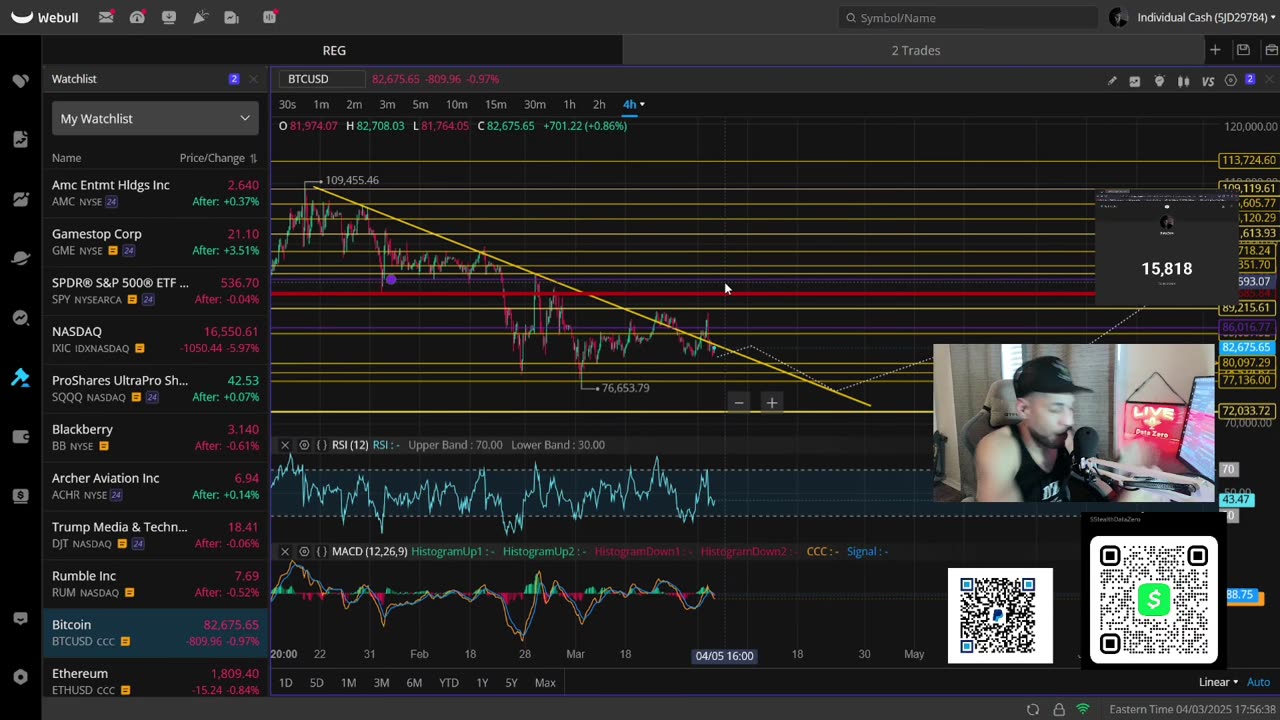1280x720 pixels.
Task: Open the wallet icon in left sidebar
Action: coord(20,437)
